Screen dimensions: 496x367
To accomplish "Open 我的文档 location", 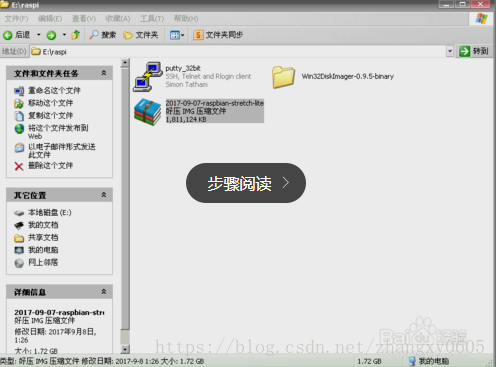I will [x=43, y=225].
